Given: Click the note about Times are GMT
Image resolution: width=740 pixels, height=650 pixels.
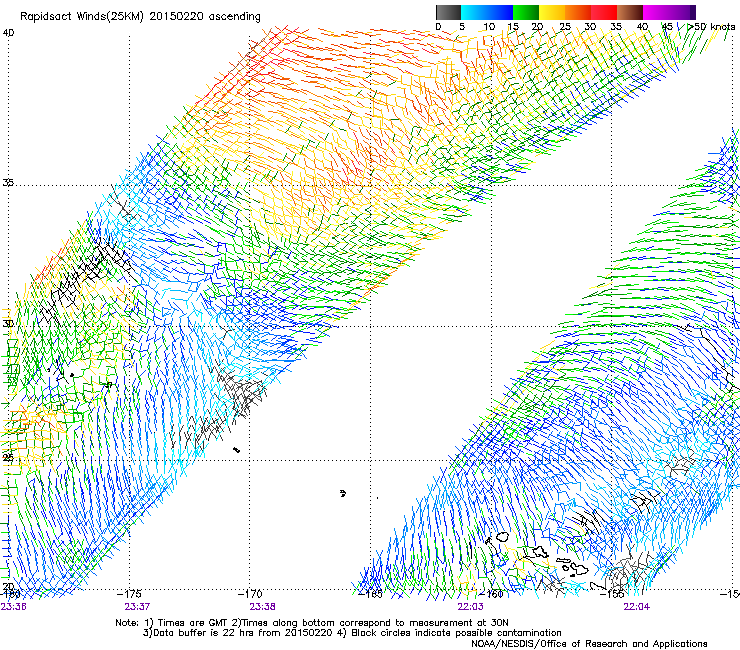Looking at the screenshot, I should [x=312, y=623].
